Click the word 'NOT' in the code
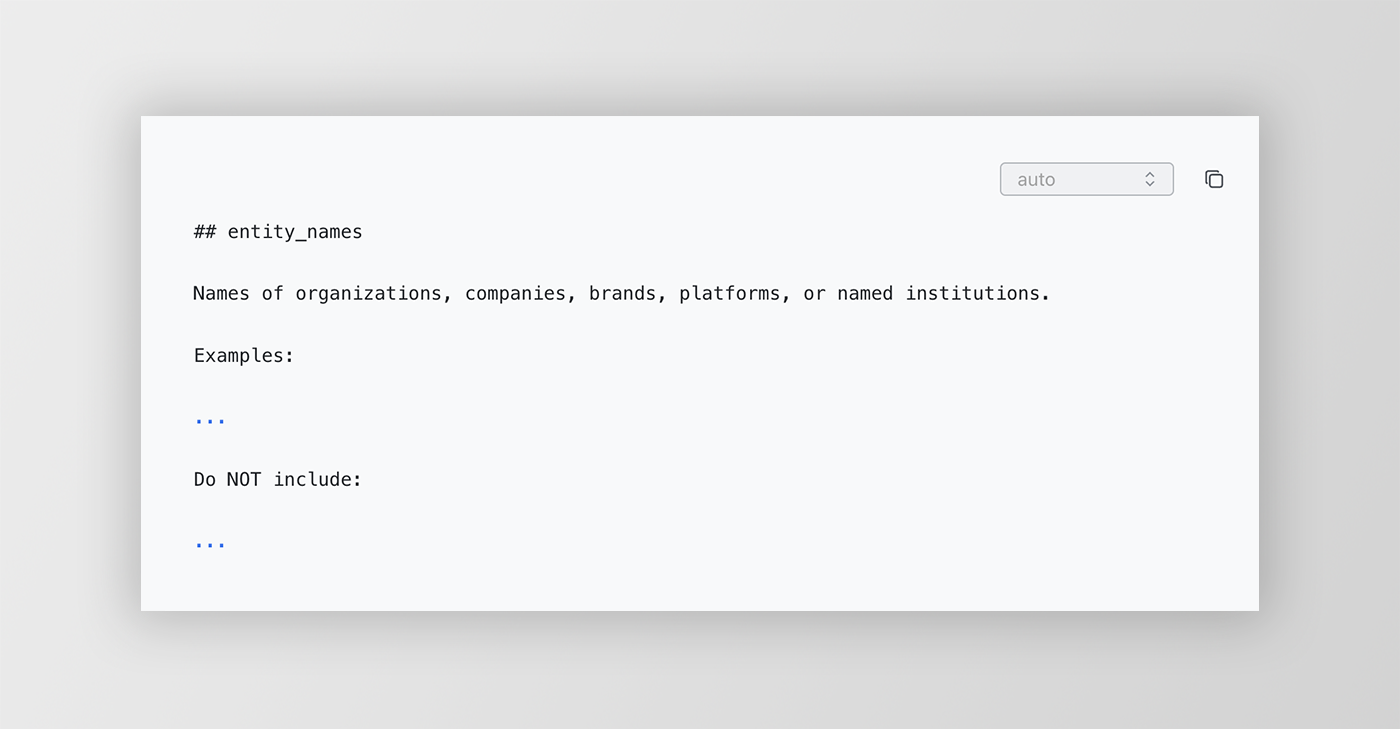Screen dimensions: 1400x729 [x=244, y=479]
